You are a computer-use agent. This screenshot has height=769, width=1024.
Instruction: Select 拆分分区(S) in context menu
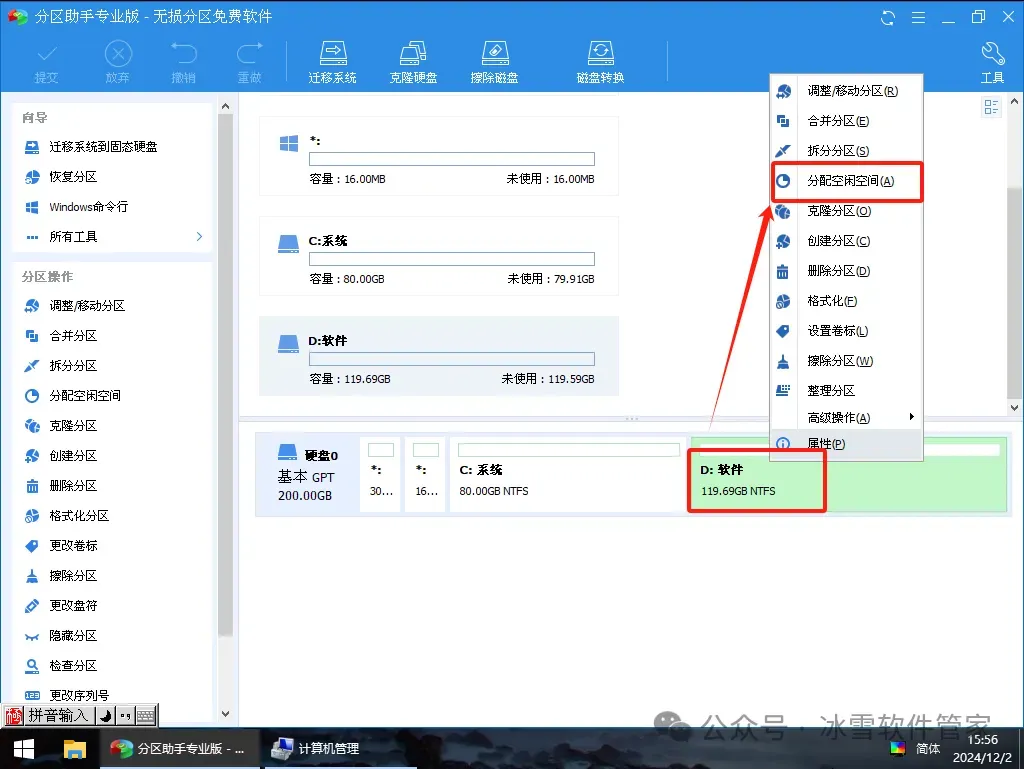click(847, 151)
